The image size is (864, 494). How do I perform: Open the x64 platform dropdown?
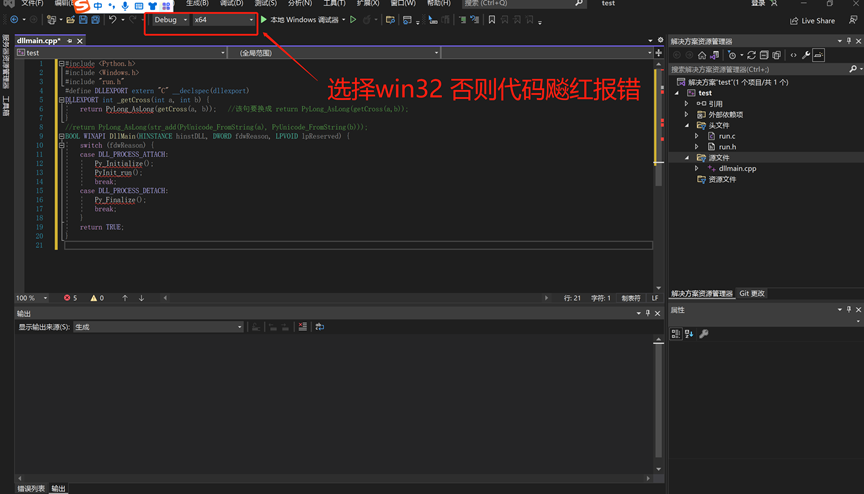pos(223,20)
